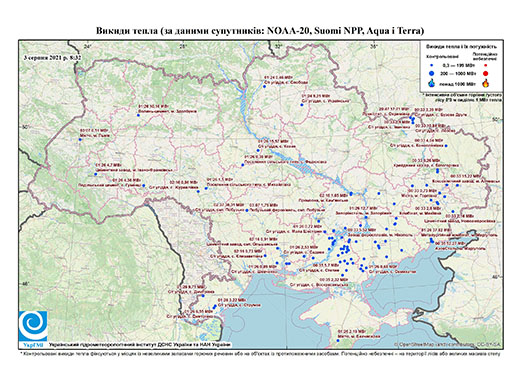Click the small red dot legend symbol
Viewport: 520px width, 368px height.
click(x=486, y=66)
